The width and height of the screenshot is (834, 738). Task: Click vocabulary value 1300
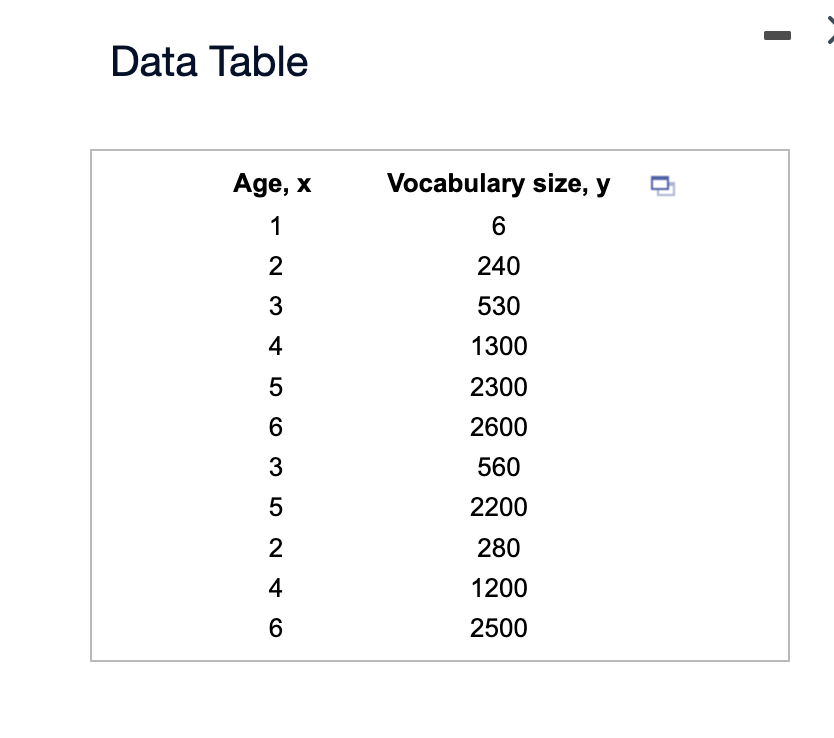(x=499, y=346)
